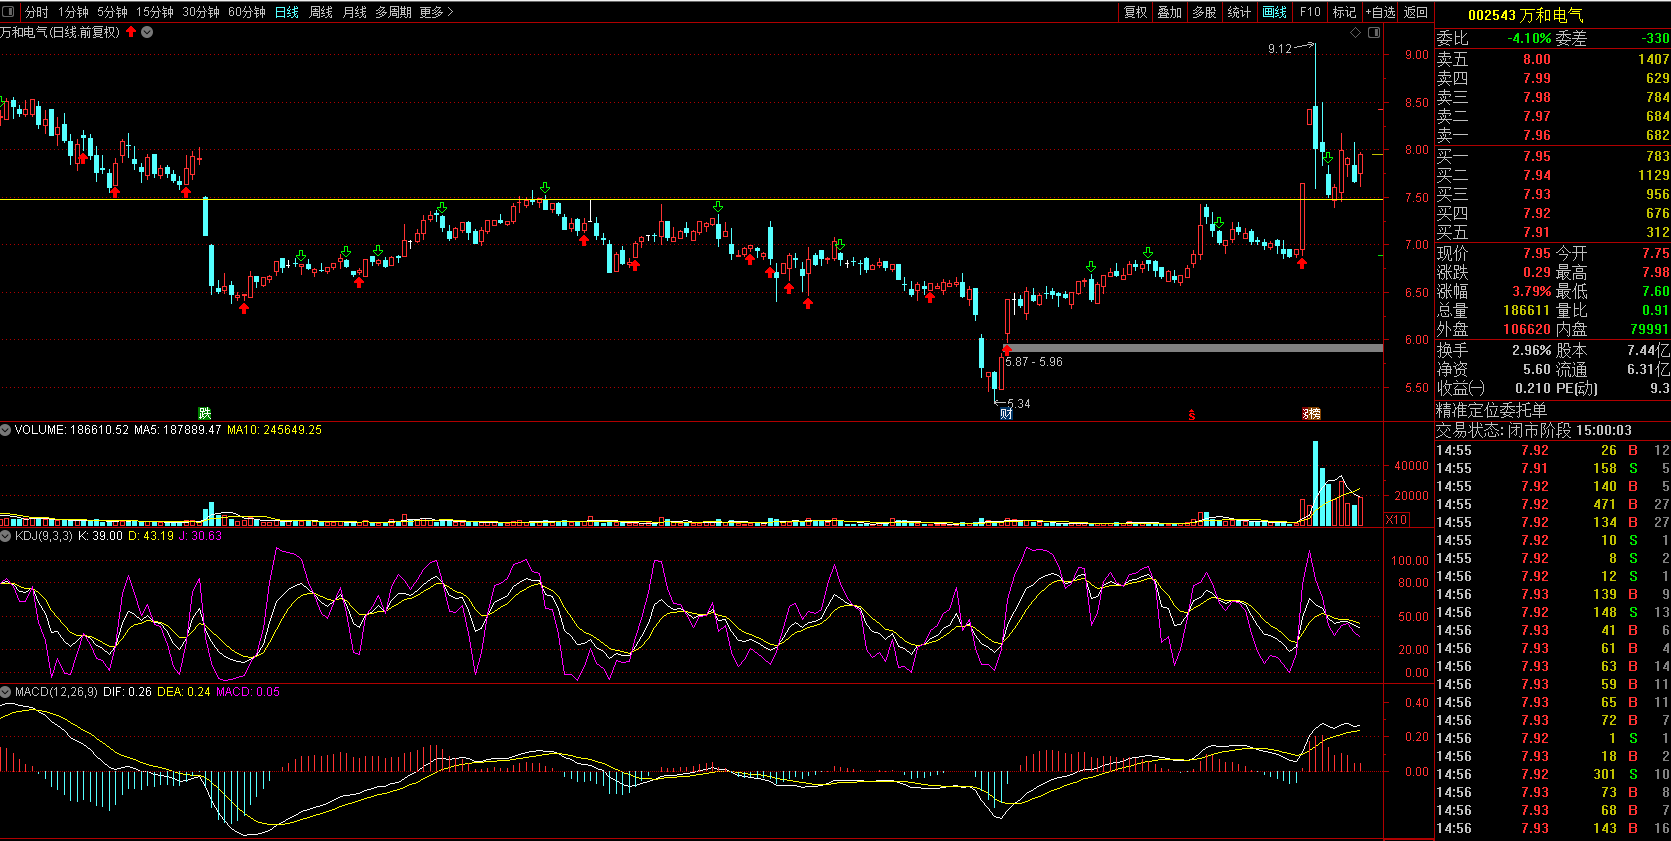Expand the VOLUME indicator dropdown
1671x841 pixels.
7,430
